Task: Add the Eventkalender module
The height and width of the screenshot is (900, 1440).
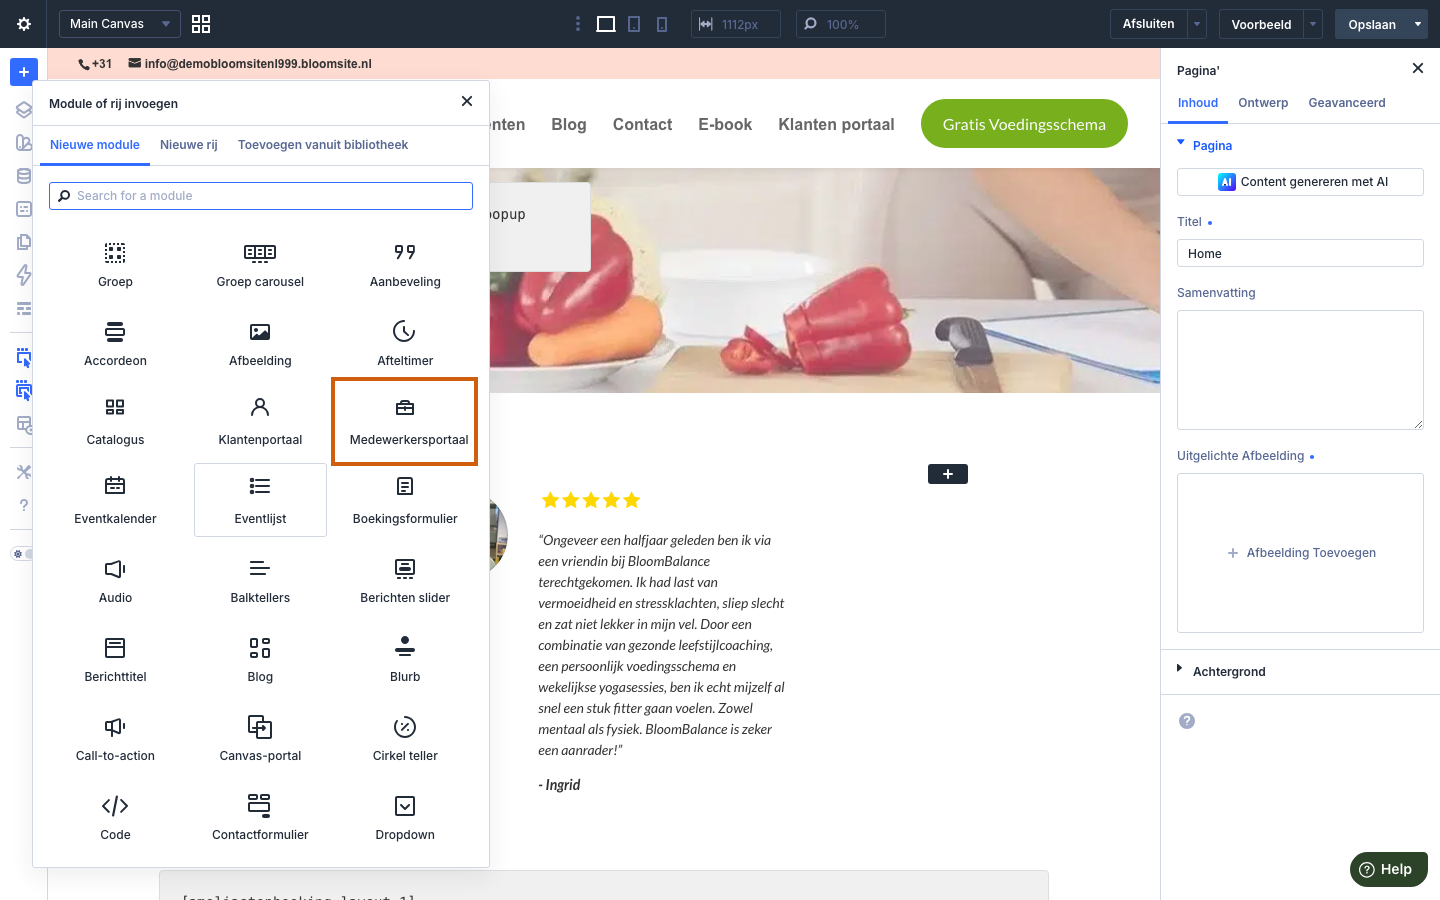Action: coord(115,501)
